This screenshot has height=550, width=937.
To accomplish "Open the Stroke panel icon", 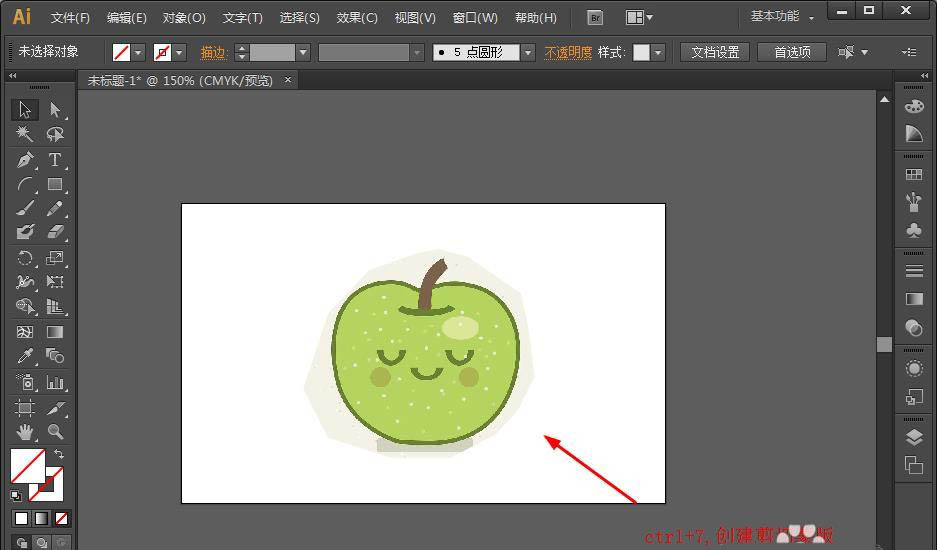I will click(x=914, y=271).
